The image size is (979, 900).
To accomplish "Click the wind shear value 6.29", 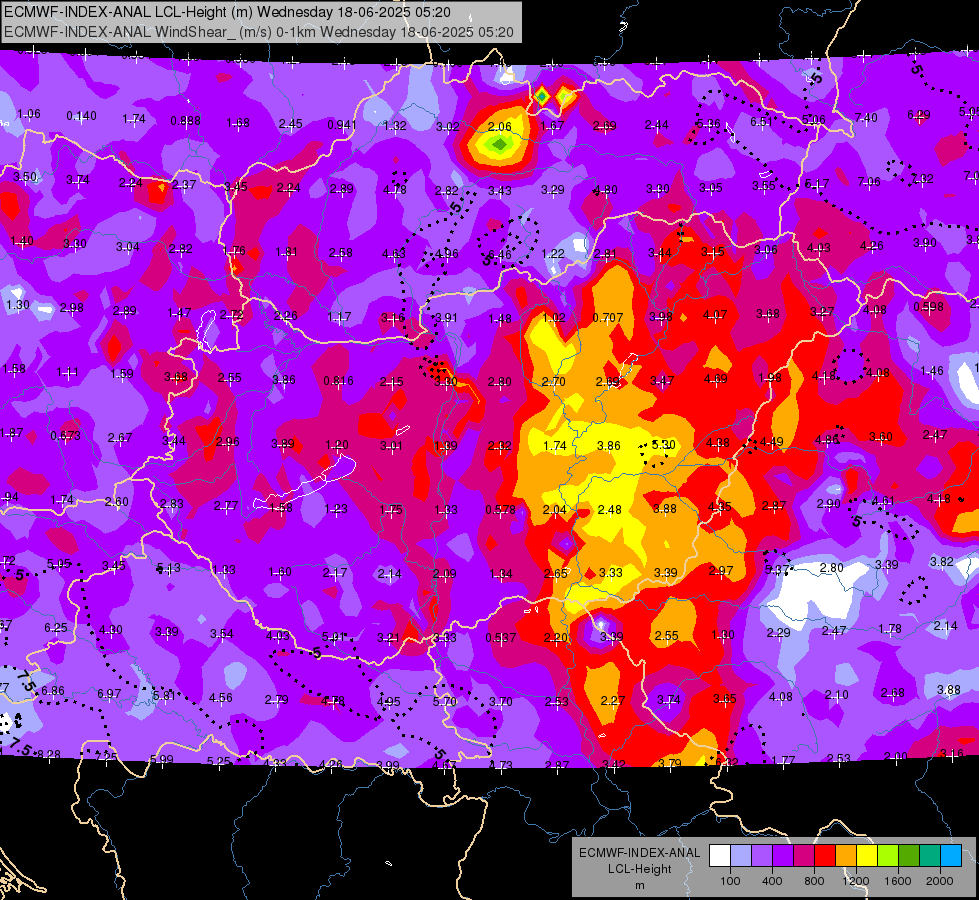I will tap(918, 115).
